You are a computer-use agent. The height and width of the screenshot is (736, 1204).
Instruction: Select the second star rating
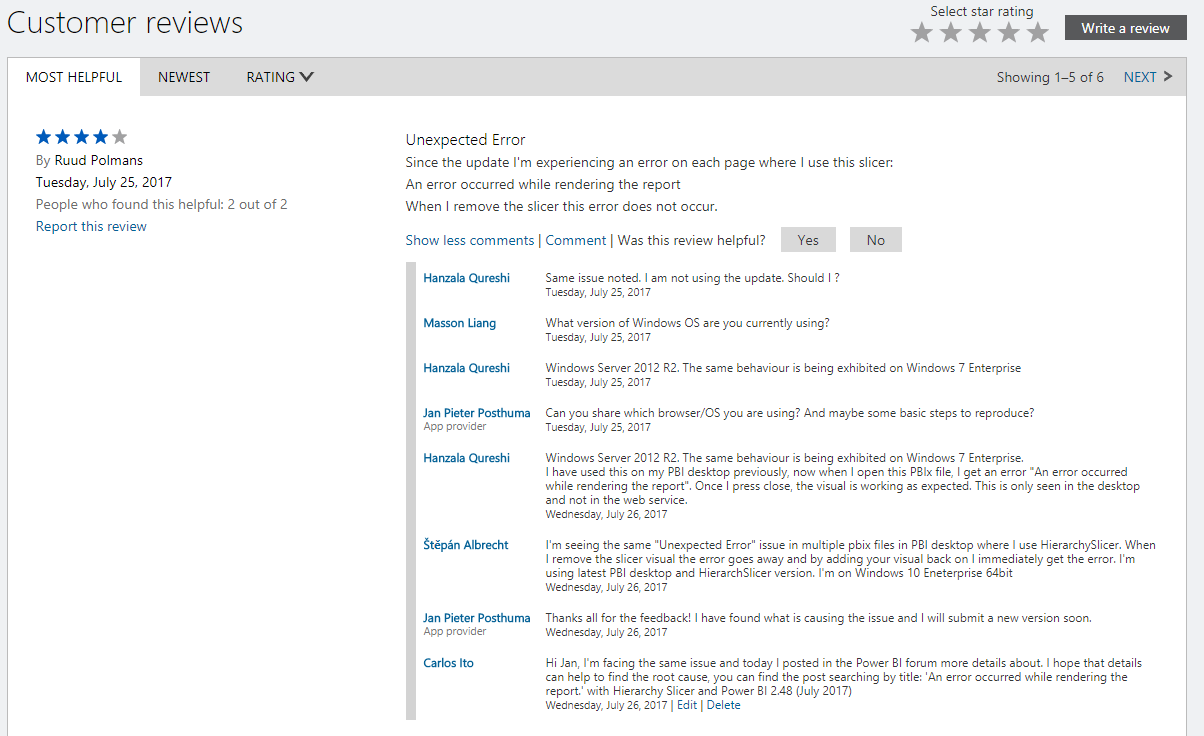(951, 33)
